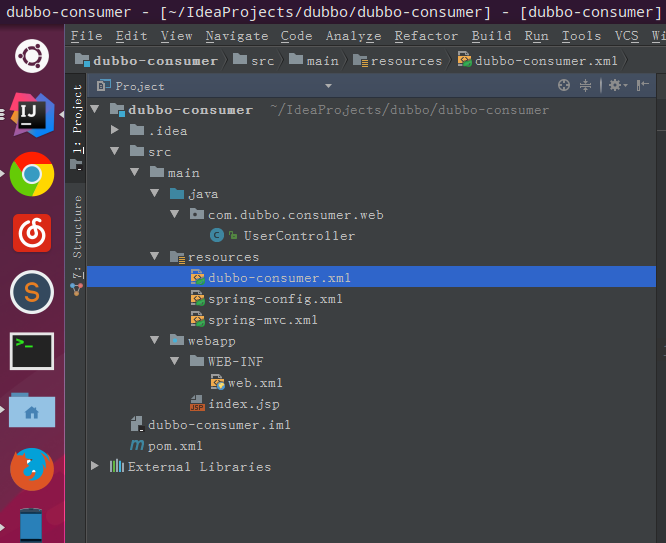Collapse the java folder
The image size is (666, 543).
155,193
